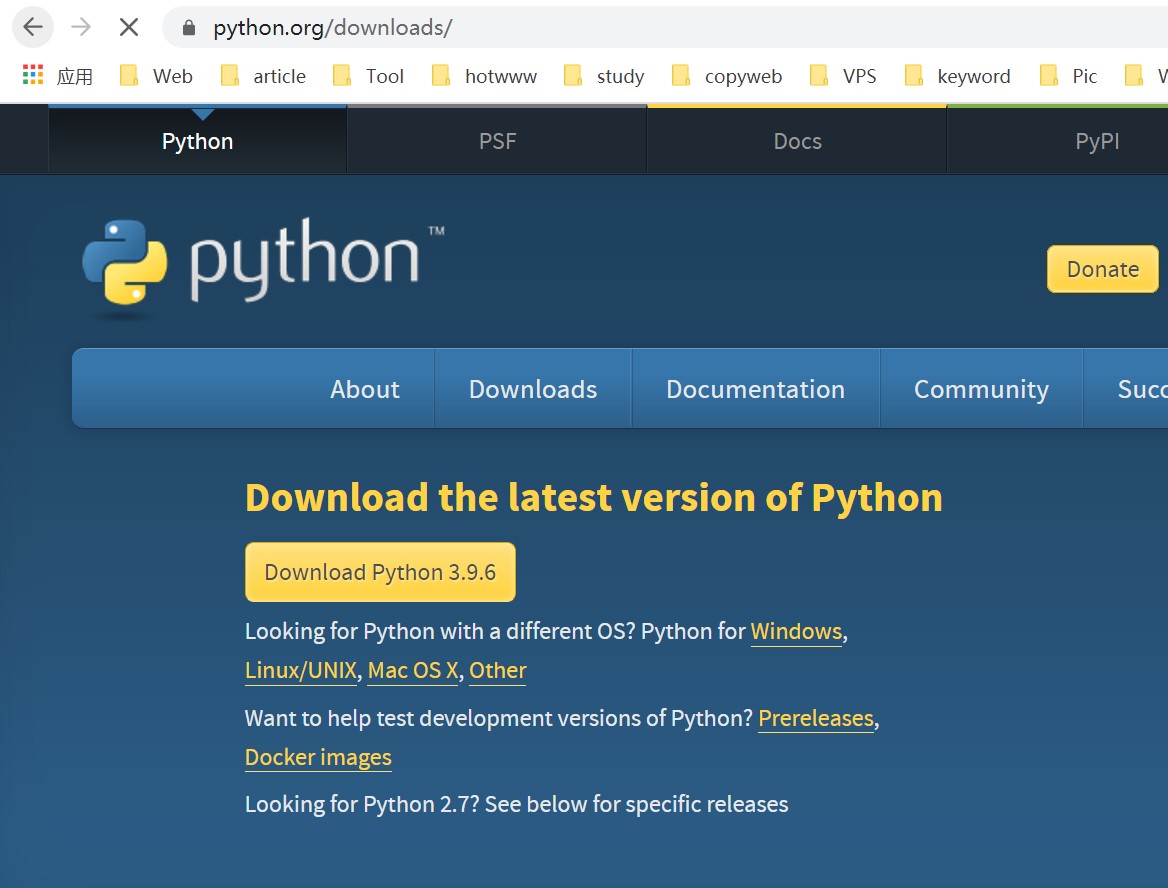Open the article bookmarks folder

[x=263, y=76]
